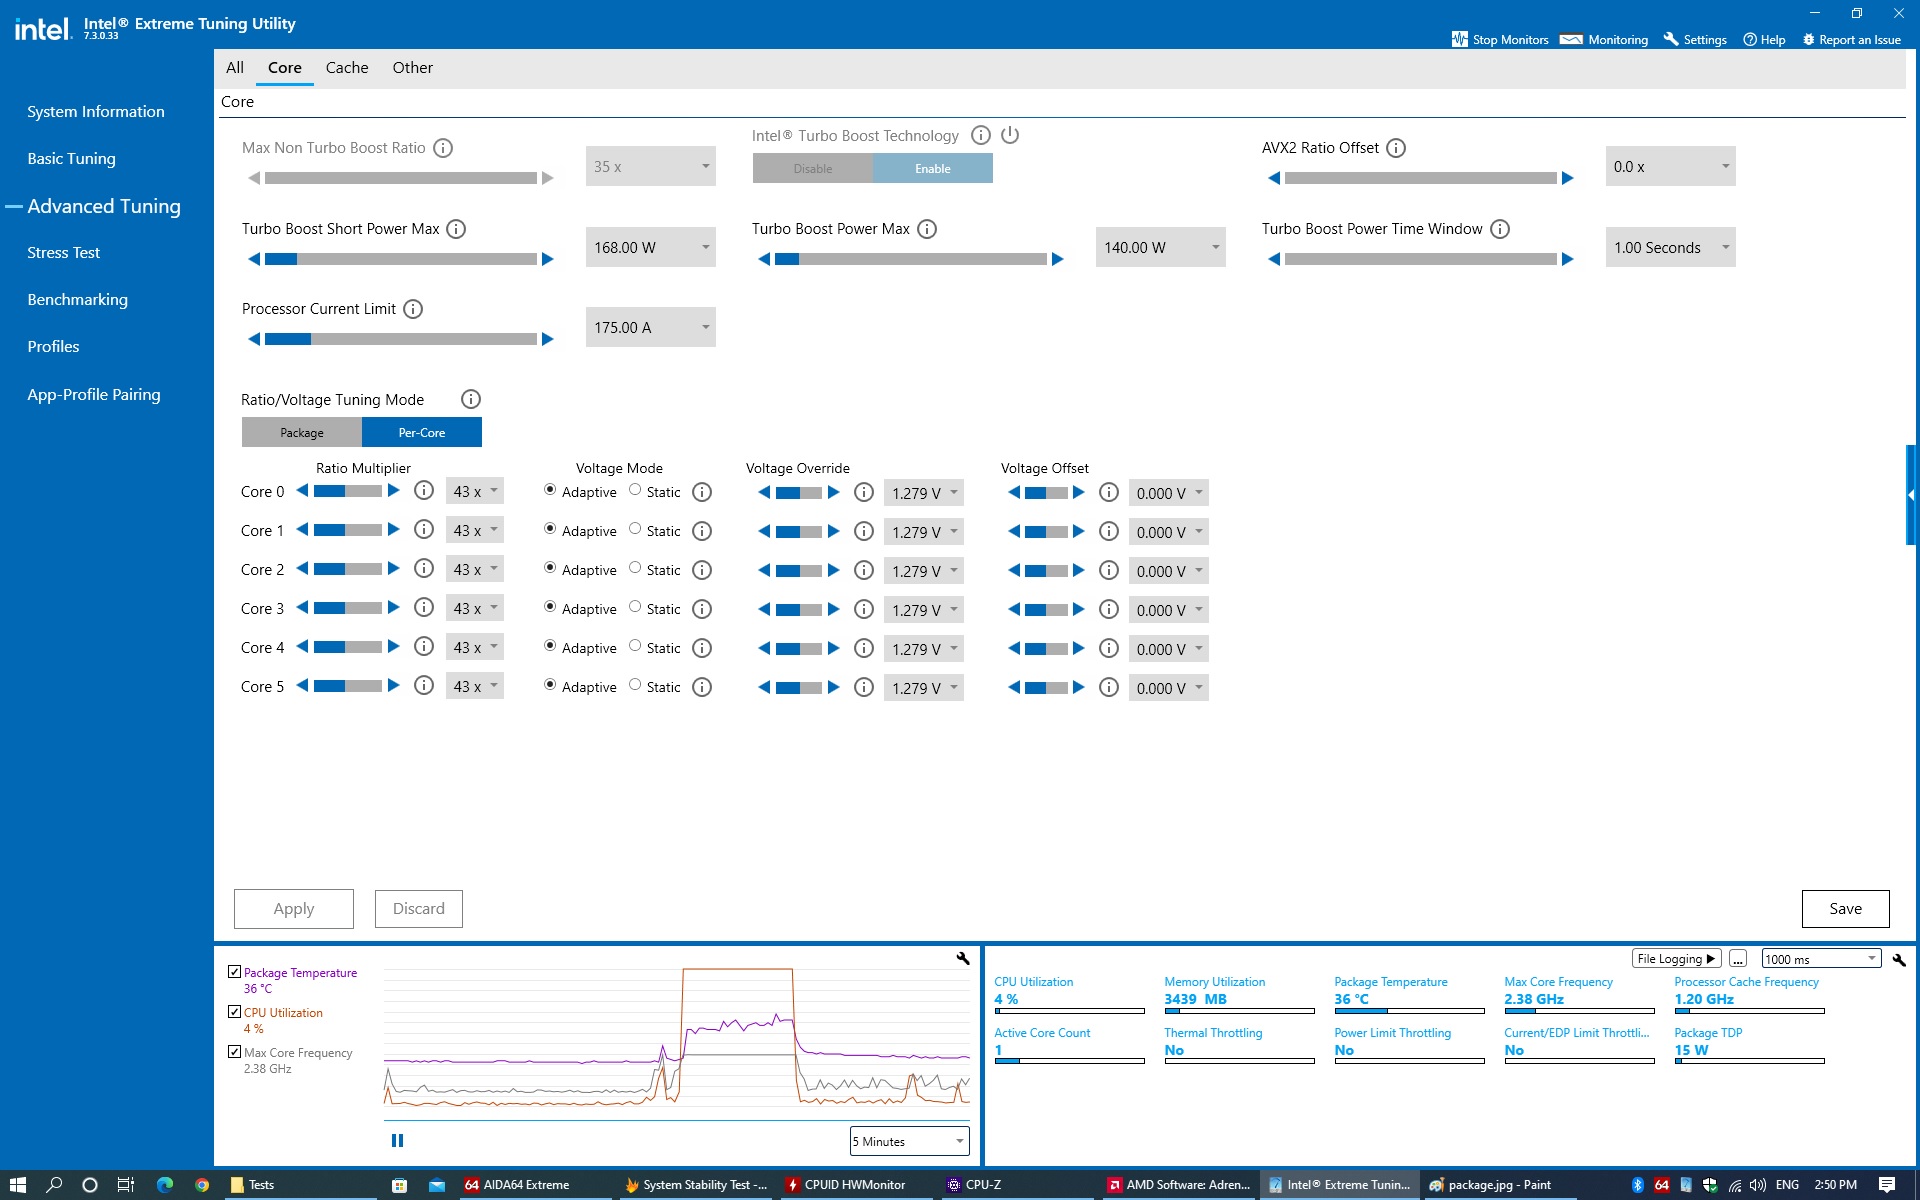Click Stop Monitors icon in top bar
The width and height of the screenshot is (1920, 1200).
[x=1460, y=39]
